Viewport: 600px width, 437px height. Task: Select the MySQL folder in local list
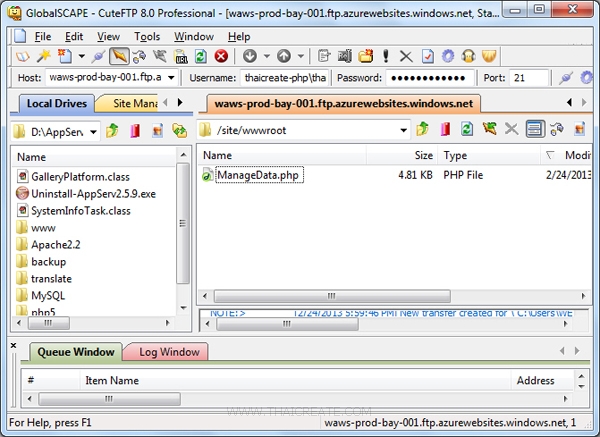coord(48,295)
